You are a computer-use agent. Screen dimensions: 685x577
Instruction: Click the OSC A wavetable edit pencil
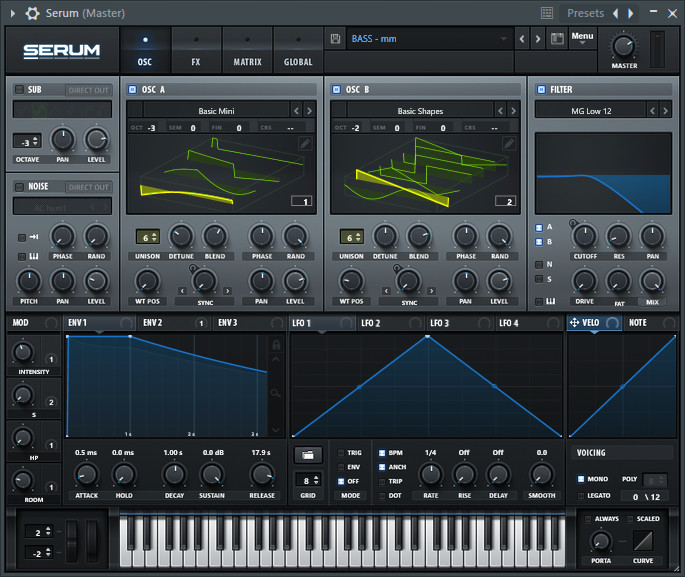pos(305,143)
